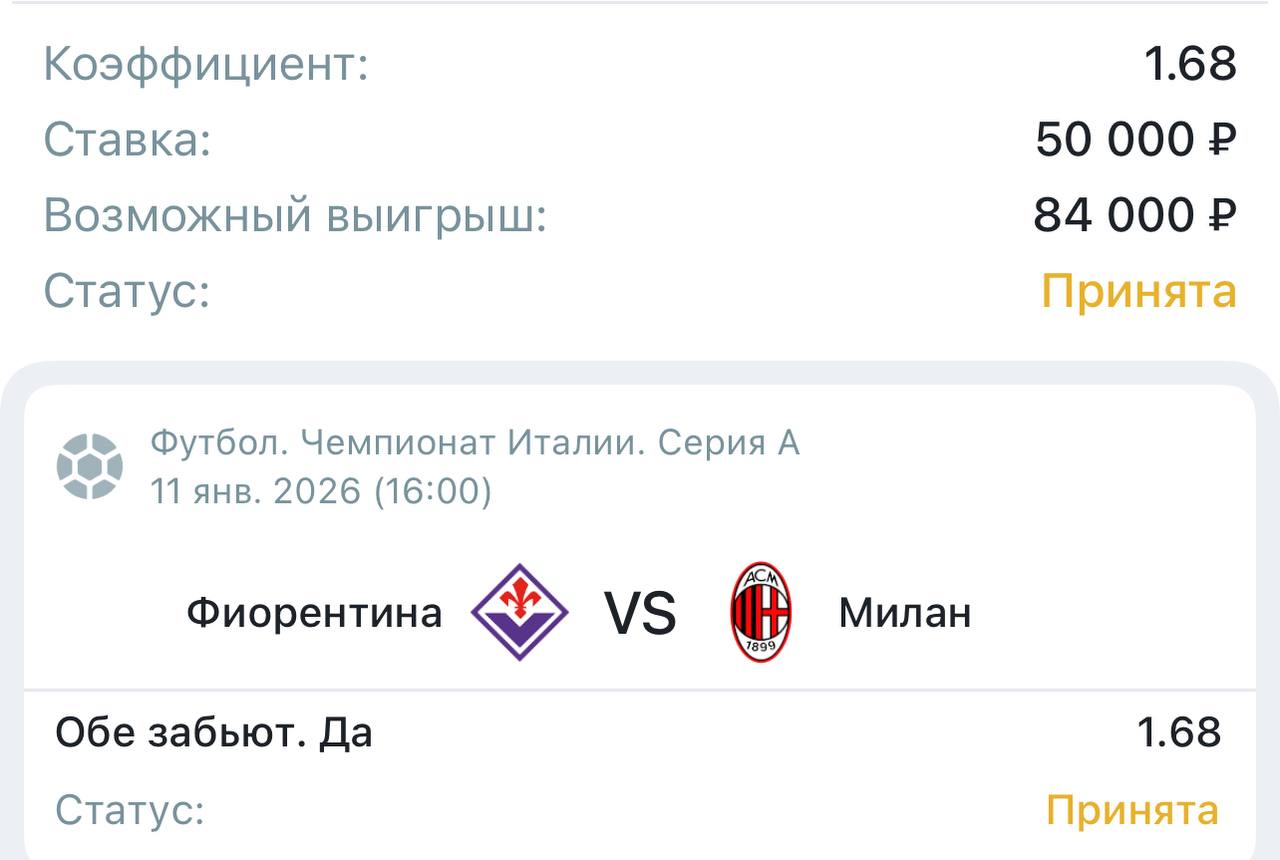
Task: Click the football sport icon
Action: pos(90,466)
